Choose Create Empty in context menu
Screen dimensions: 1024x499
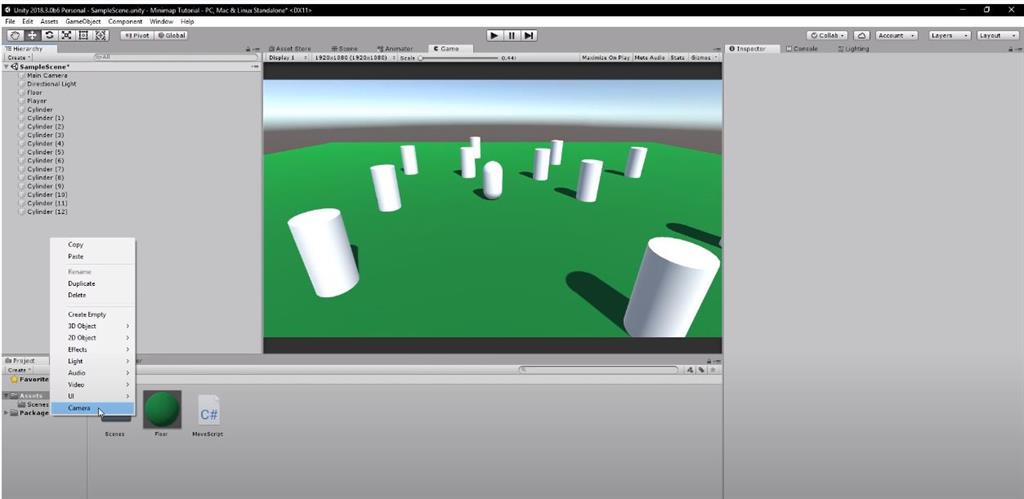coord(93,314)
